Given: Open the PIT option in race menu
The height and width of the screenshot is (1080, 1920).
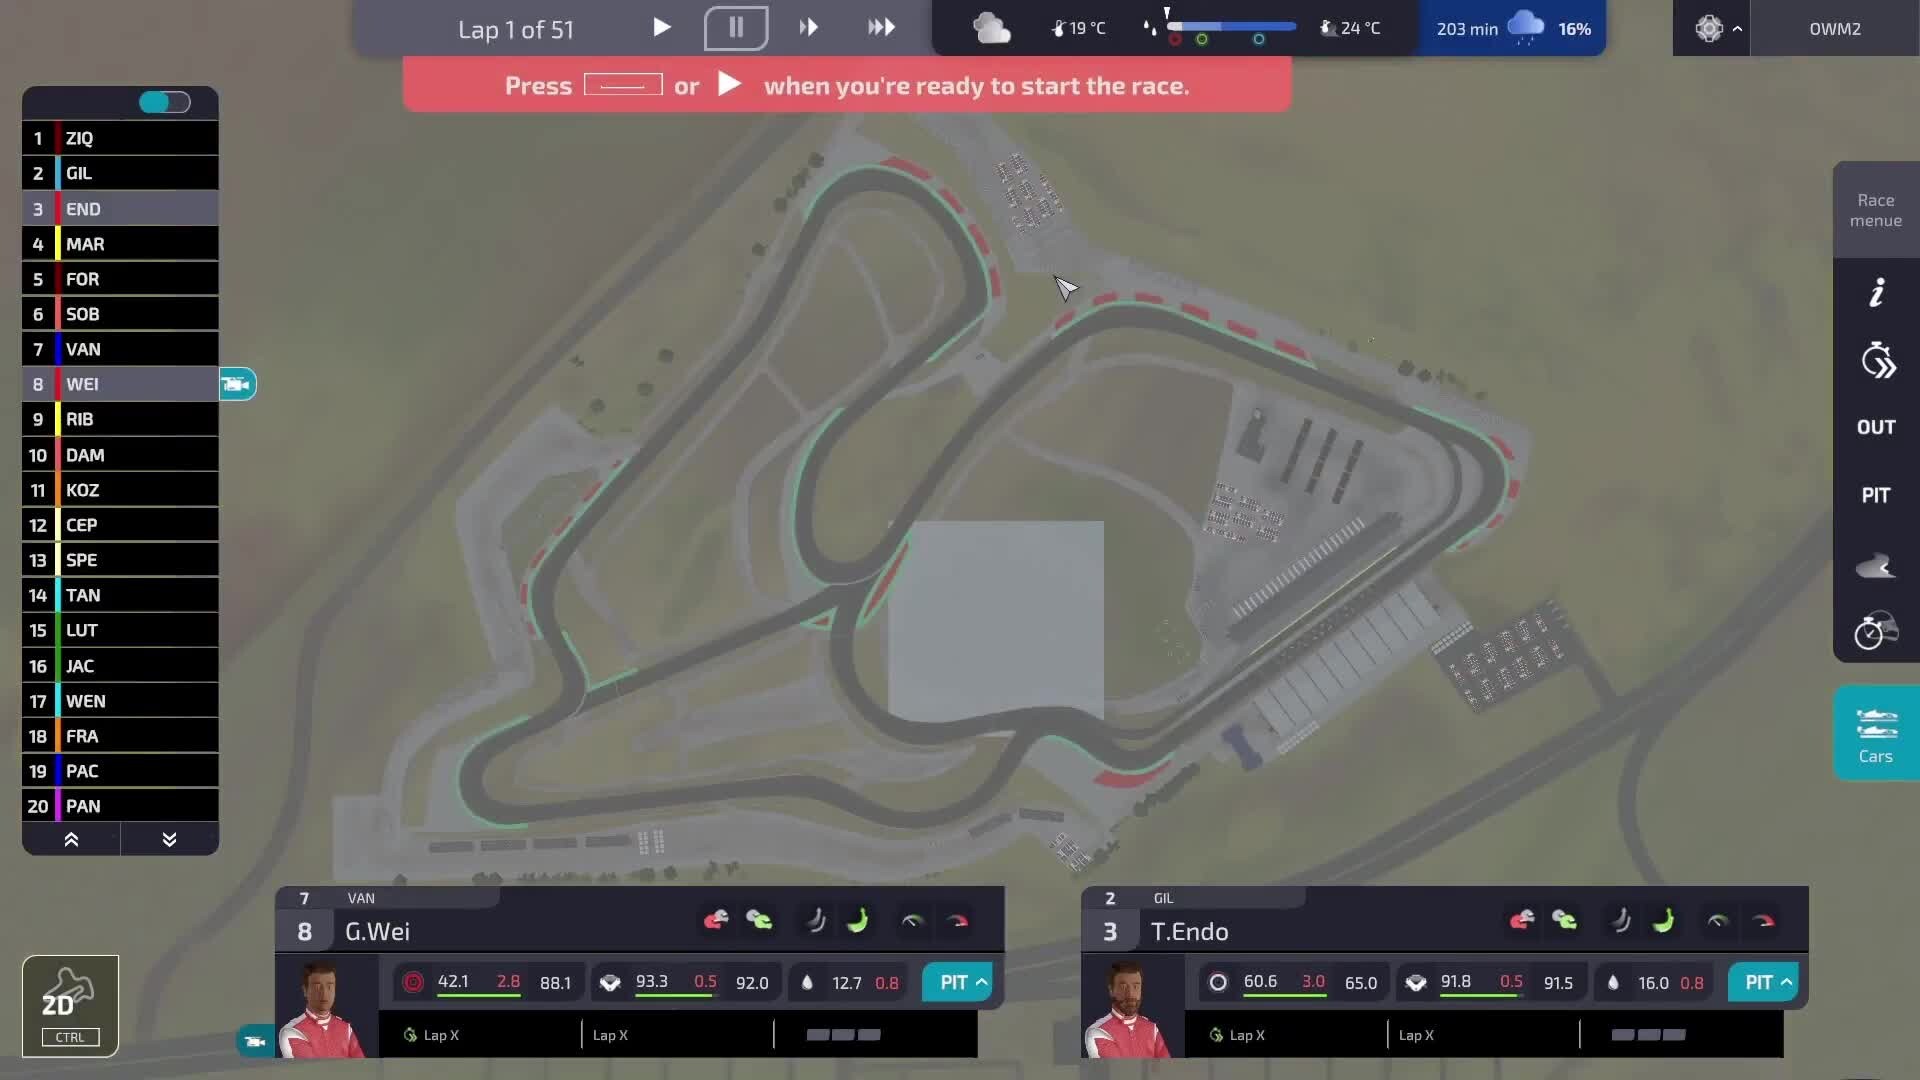Looking at the screenshot, I should 1876,495.
